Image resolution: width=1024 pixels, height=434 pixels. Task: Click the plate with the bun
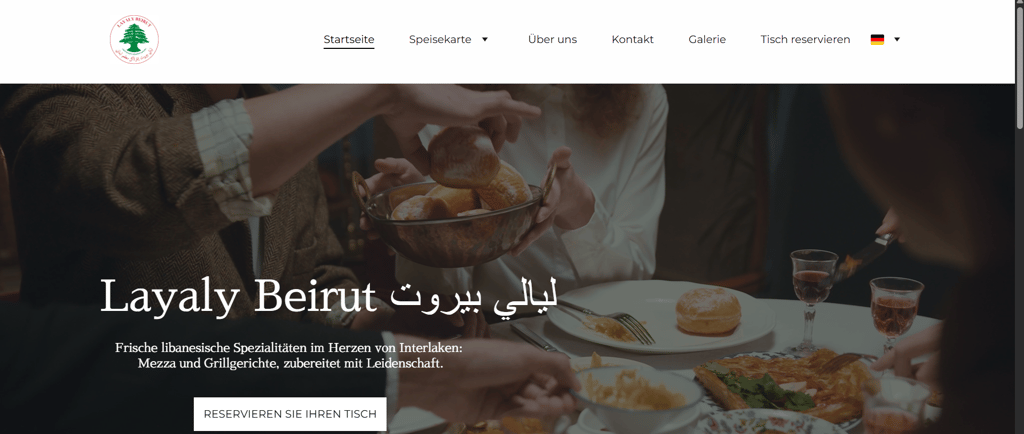660,316
